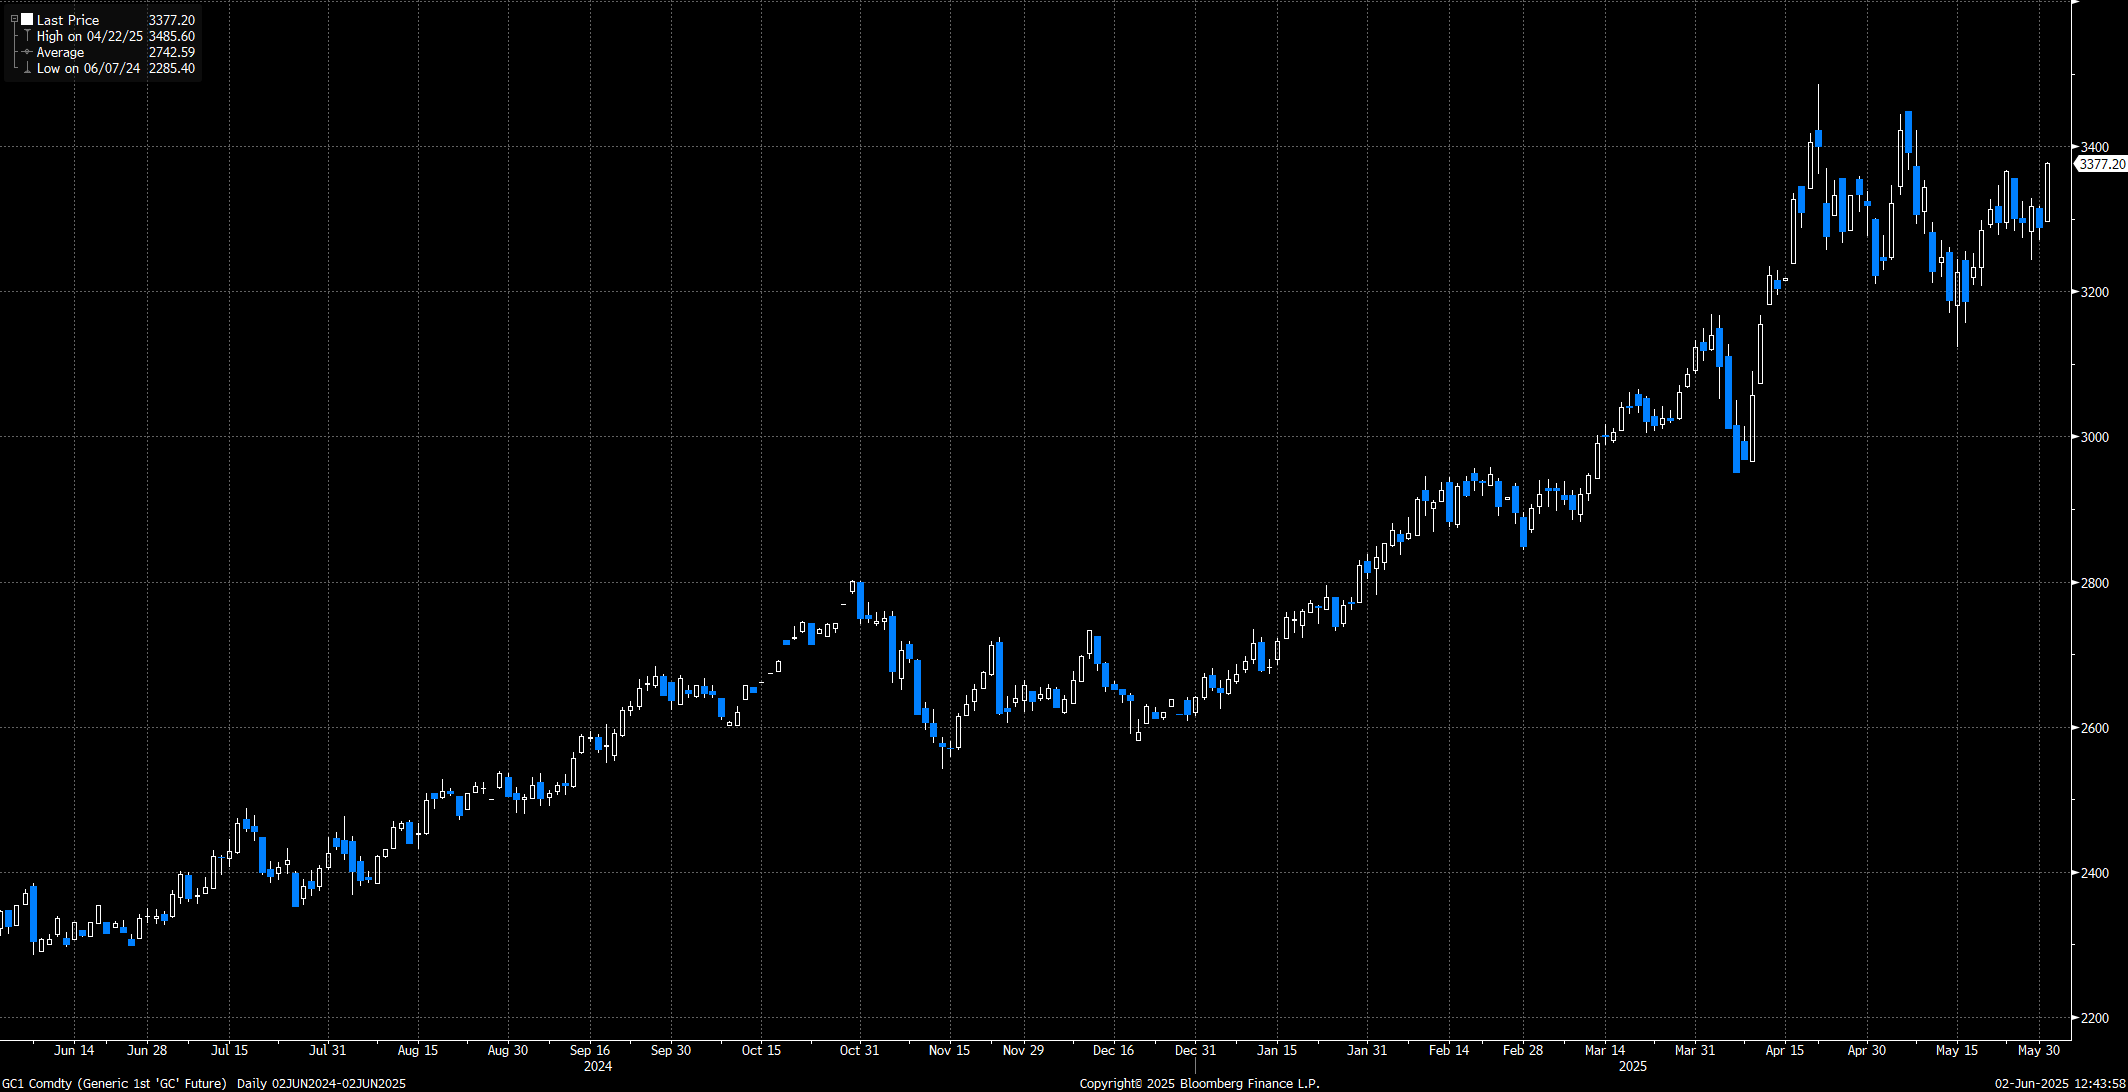Click the Dec 31 date axis label
The height and width of the screenshot is (1092, 2128).
[1195, 1050]
